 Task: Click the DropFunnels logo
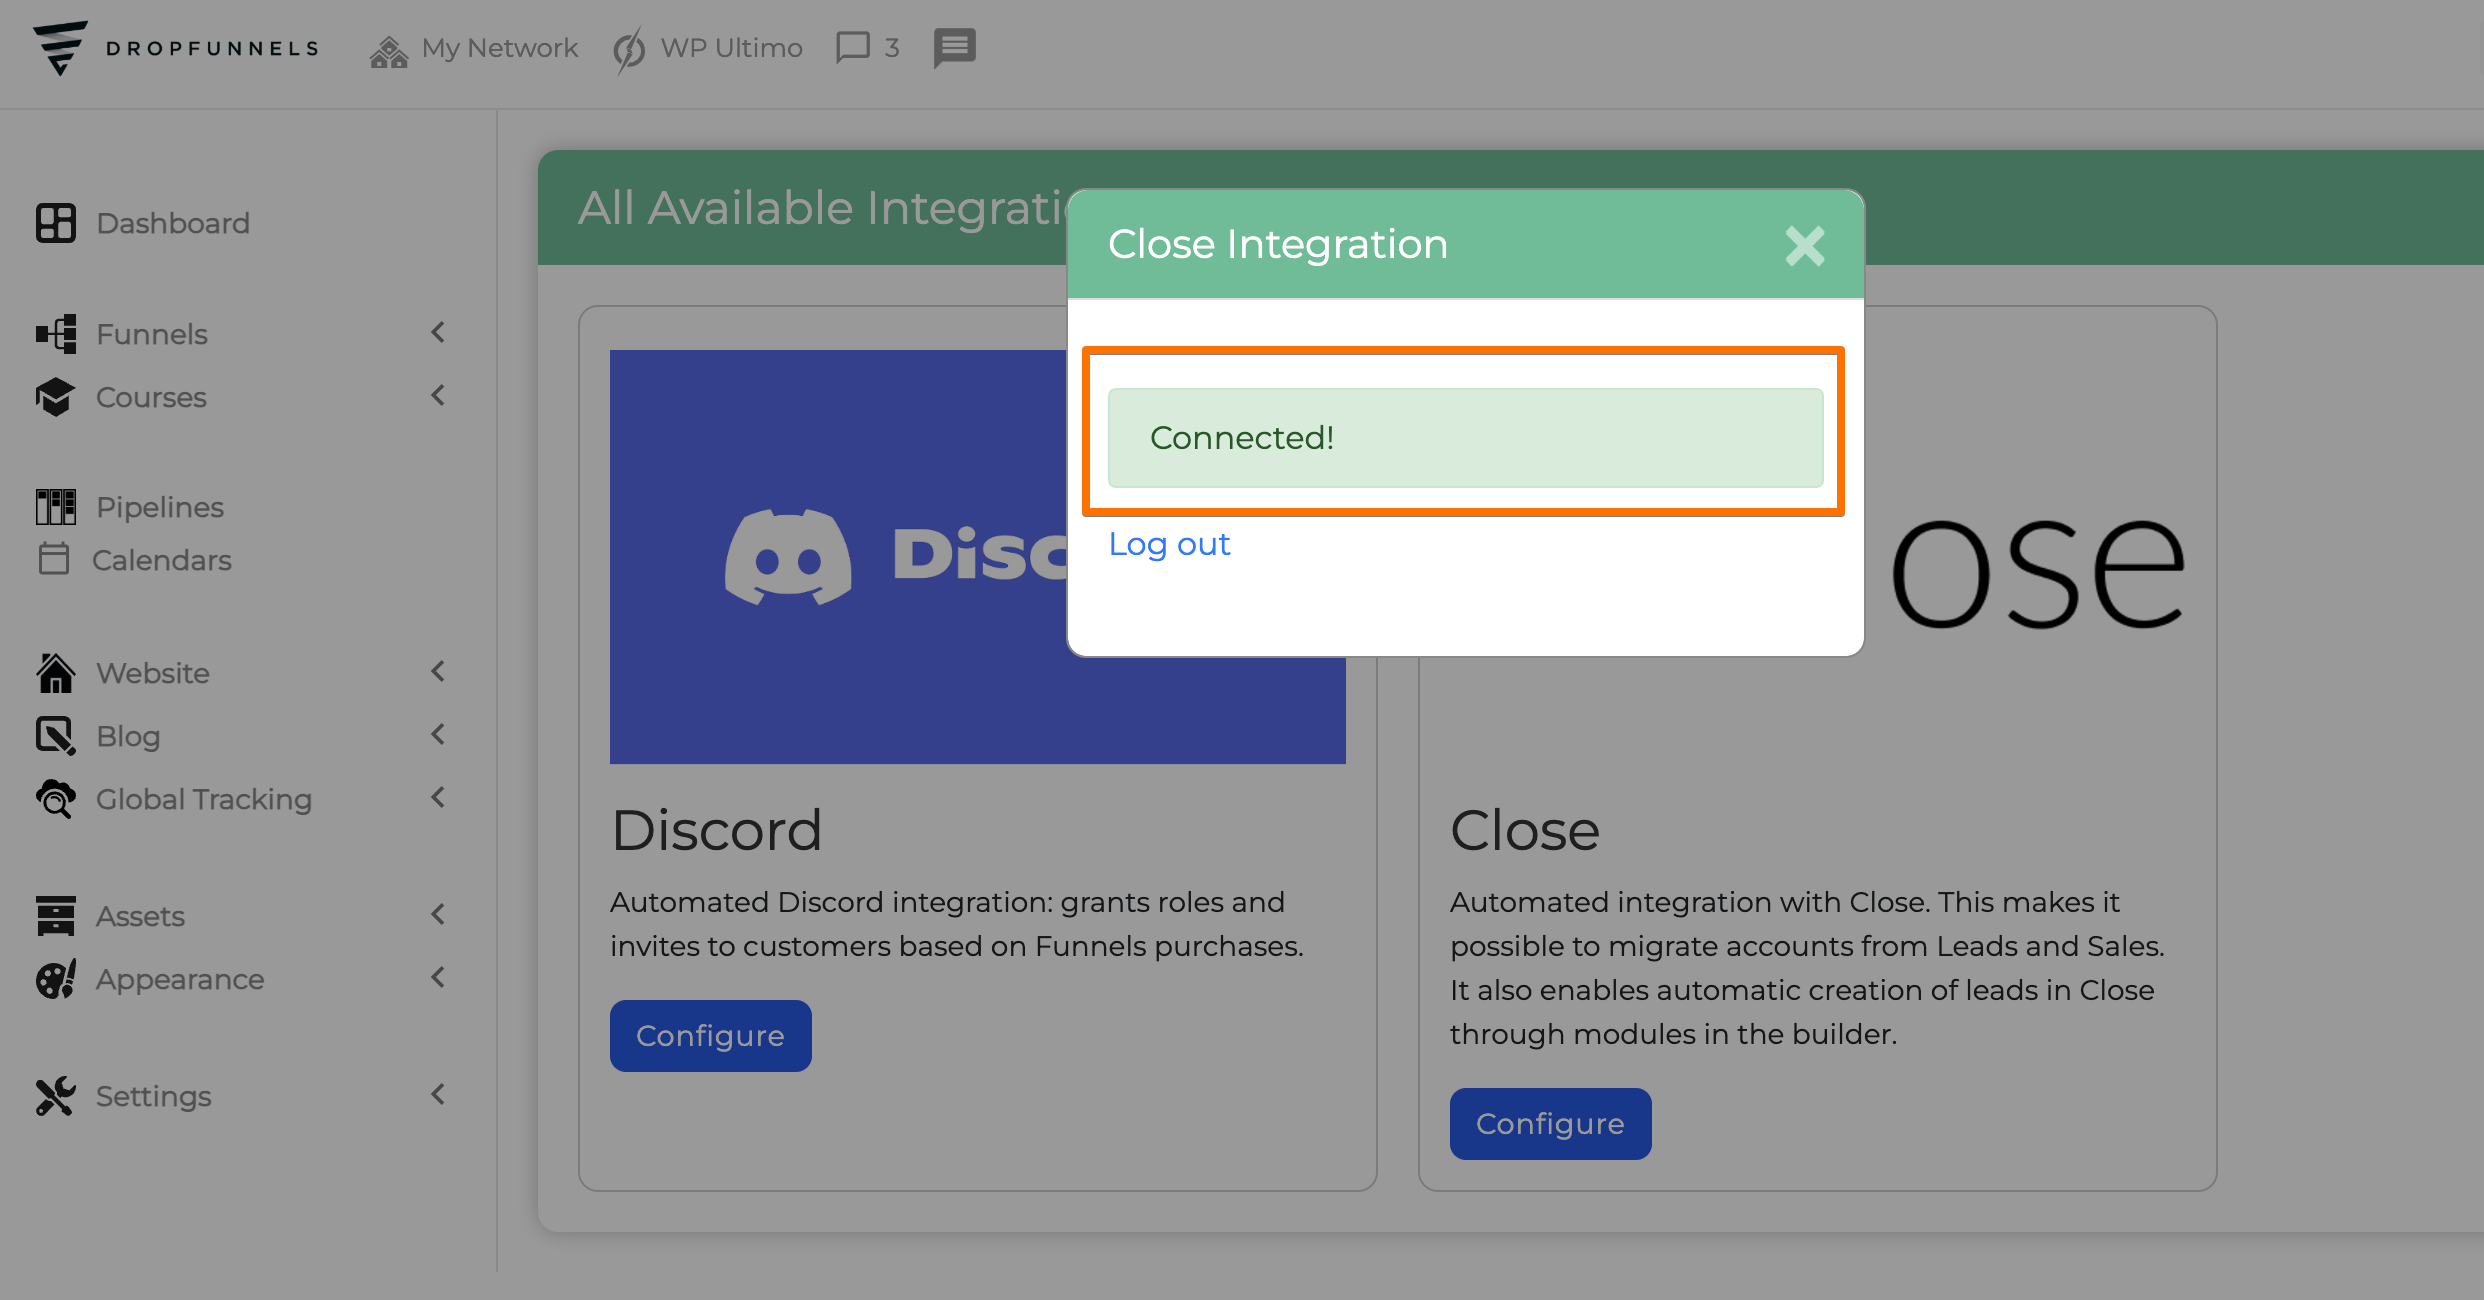176,47
